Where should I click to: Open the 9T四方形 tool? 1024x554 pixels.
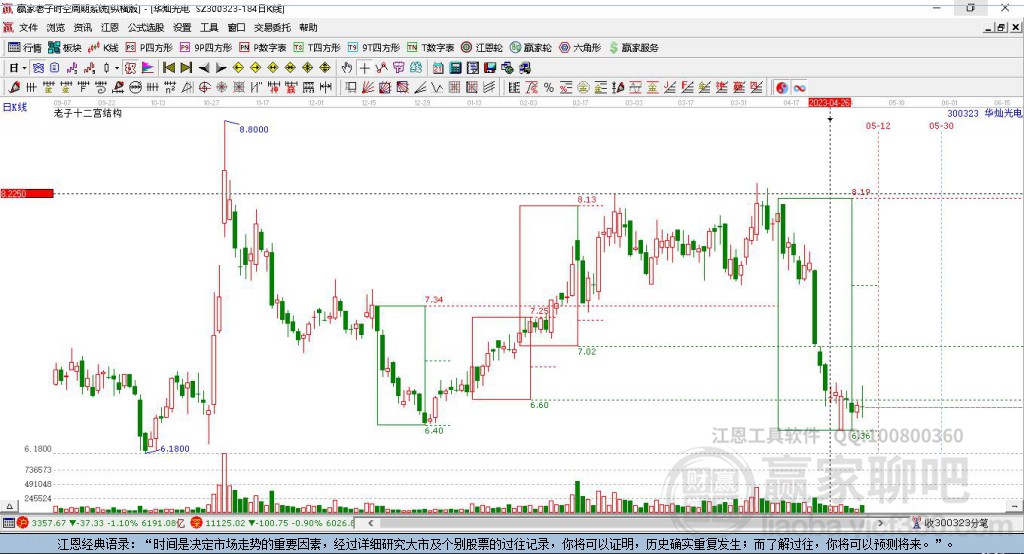click(374, 47)
